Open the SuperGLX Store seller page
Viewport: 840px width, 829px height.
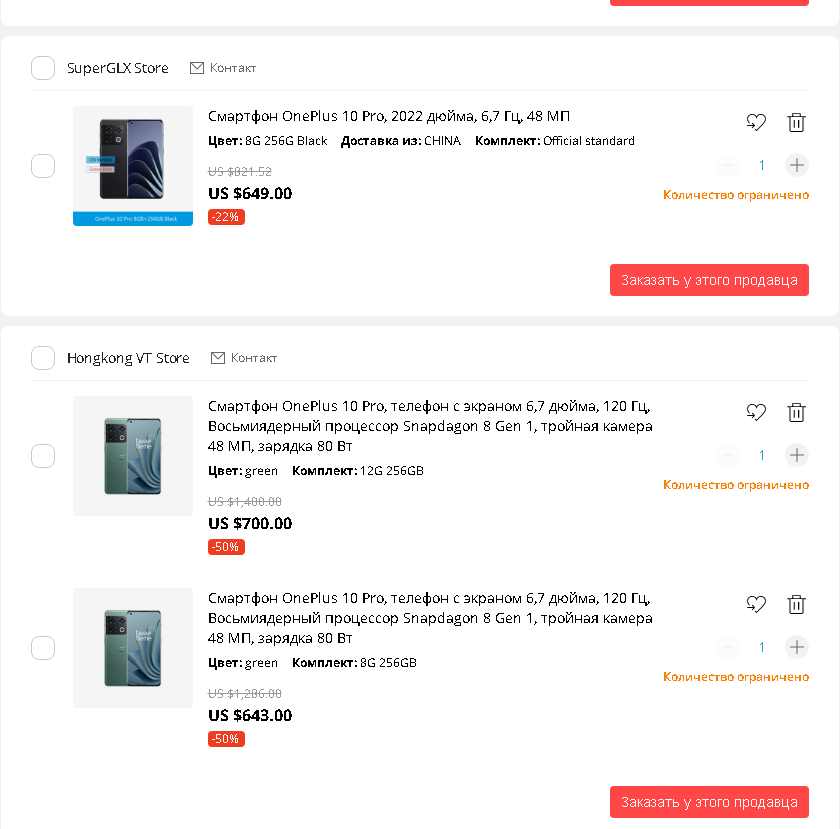pos(118,68)
